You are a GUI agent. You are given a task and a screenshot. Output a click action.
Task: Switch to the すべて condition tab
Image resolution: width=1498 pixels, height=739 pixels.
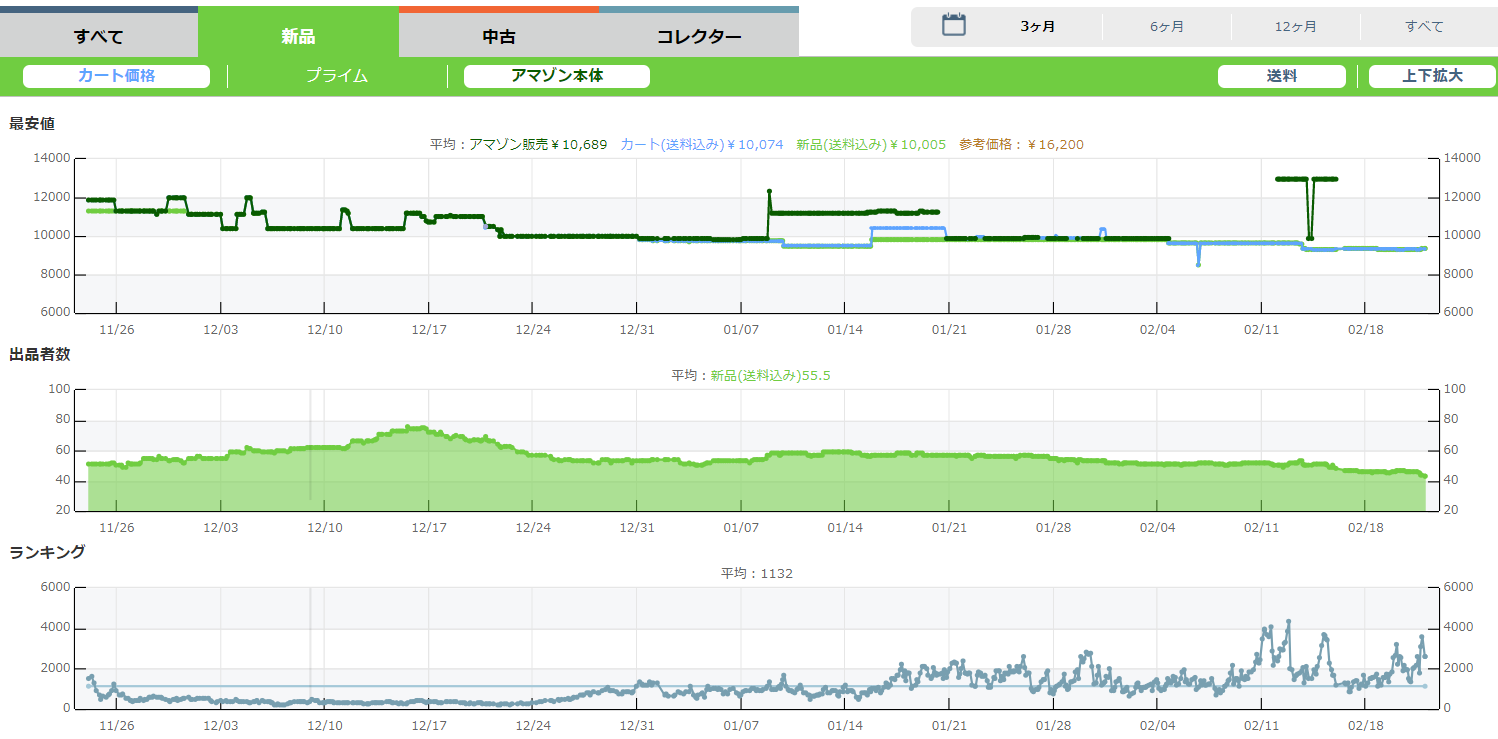click(99, 37)
